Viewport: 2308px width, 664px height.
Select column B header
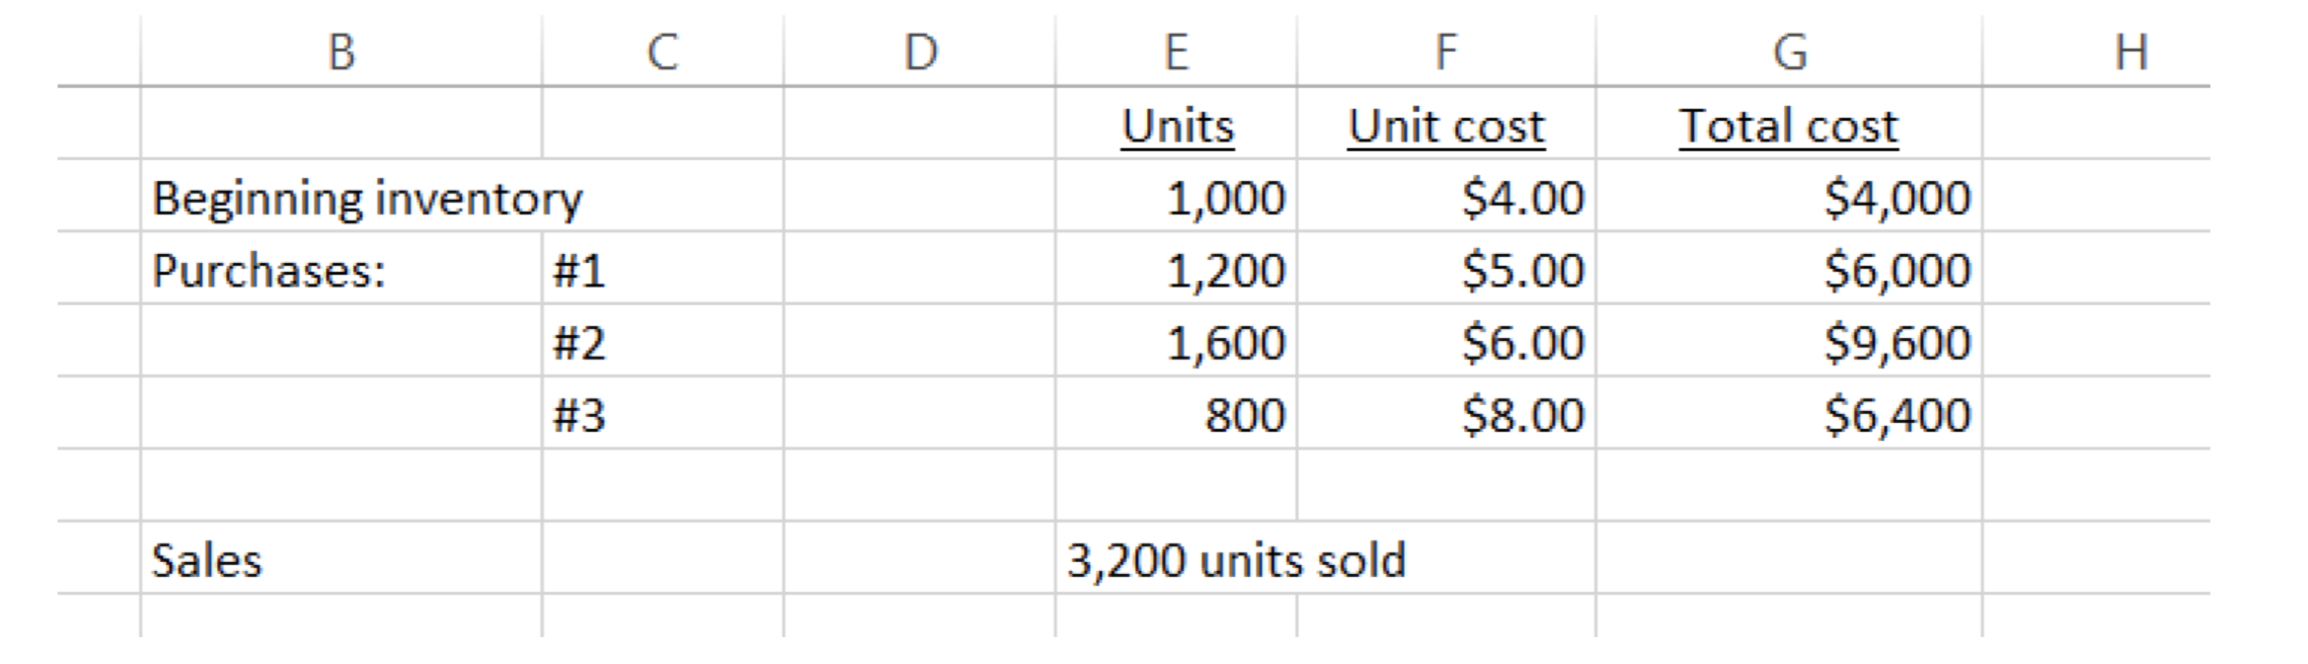click(x=341, y=52)
